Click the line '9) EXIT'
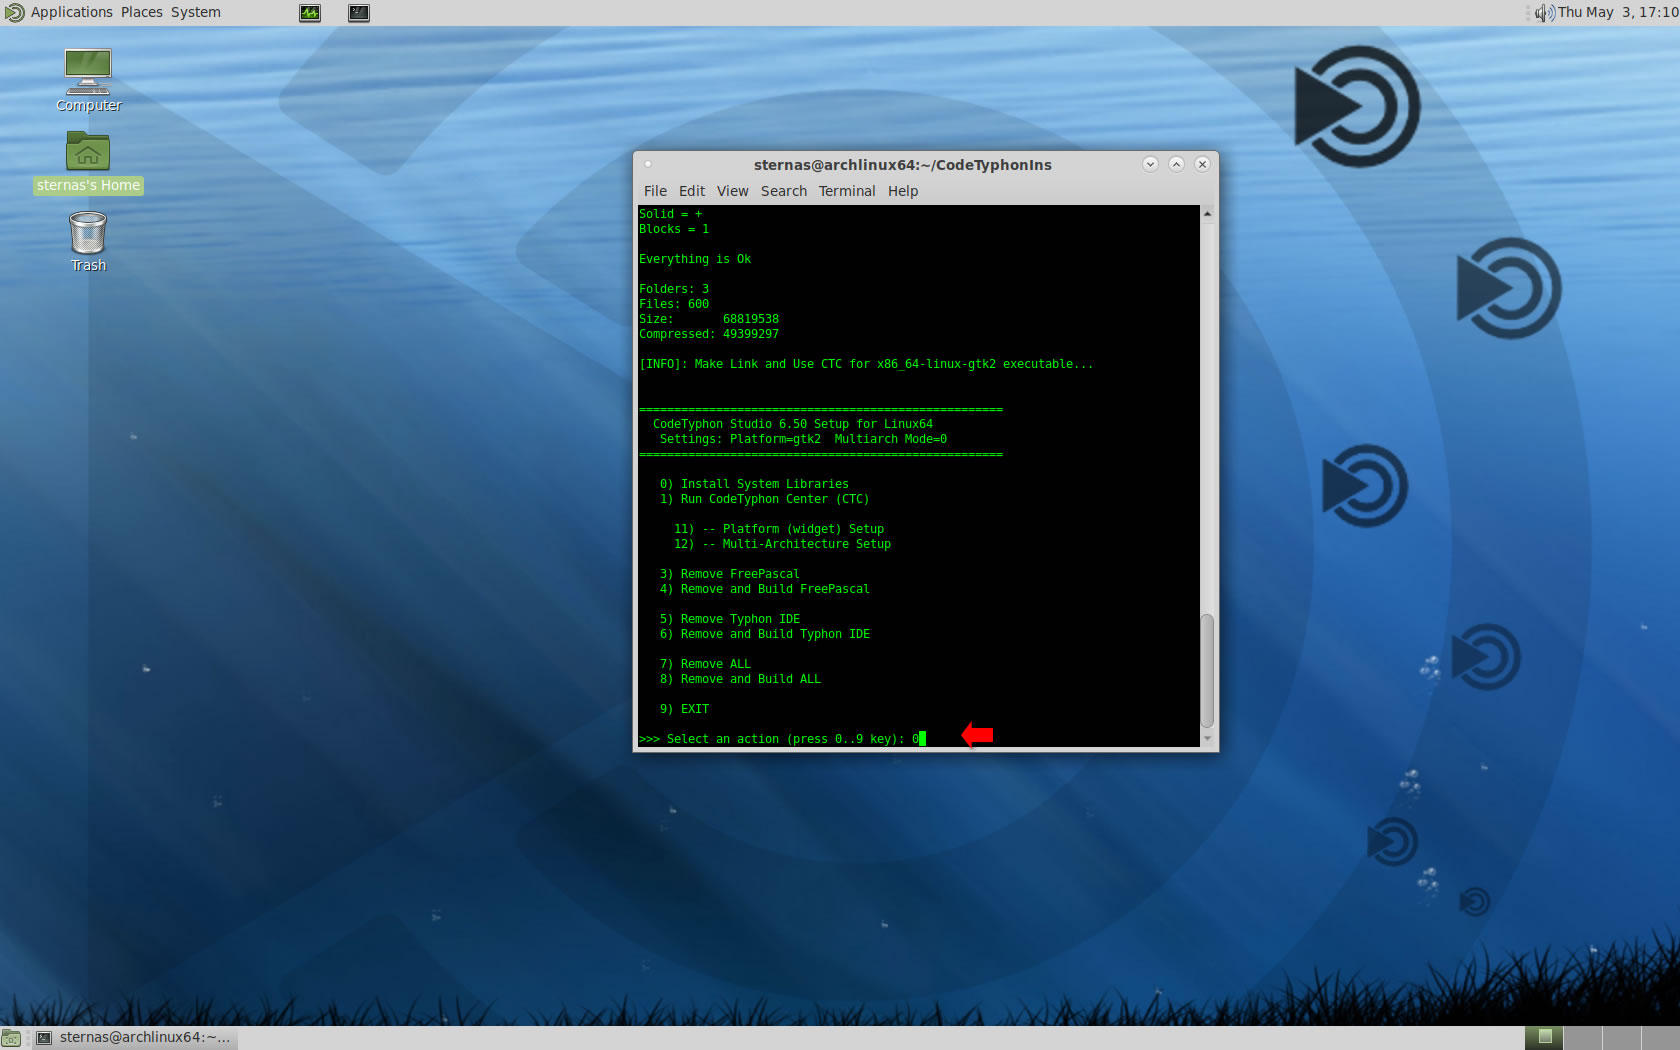The height and width of the screenshot is (1050, 1680). tap(684, 709)
